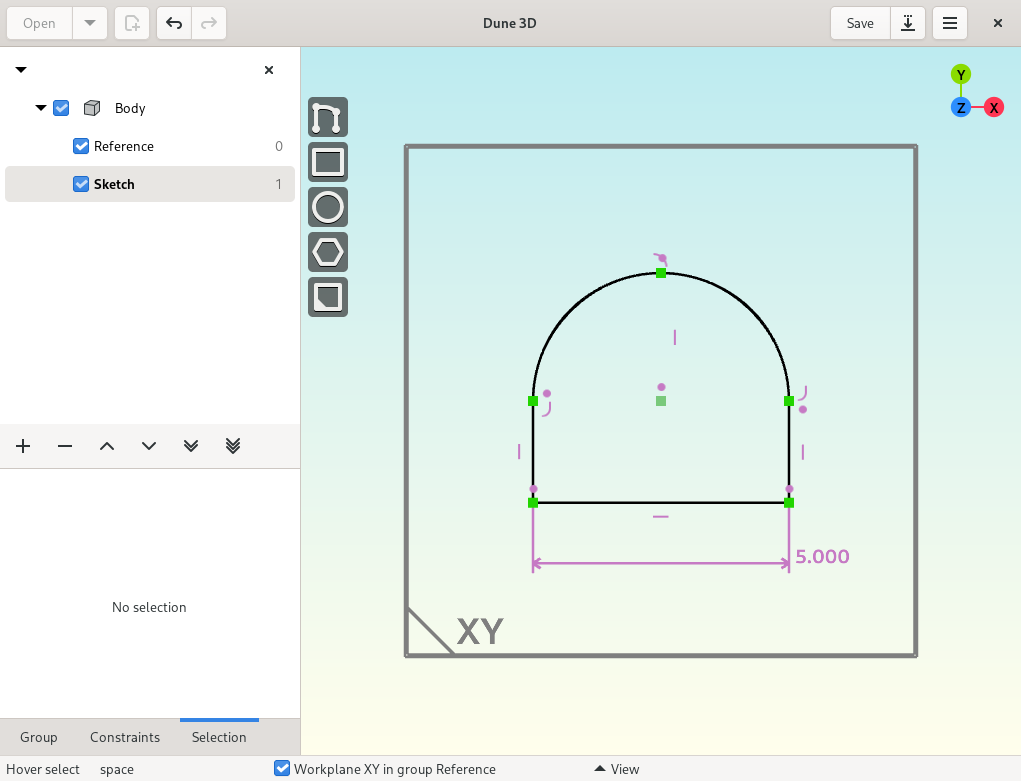Screen dimensions: 1021x781
Task: Toggle the Workplane XY checkbox
Action: pos(282,769)
